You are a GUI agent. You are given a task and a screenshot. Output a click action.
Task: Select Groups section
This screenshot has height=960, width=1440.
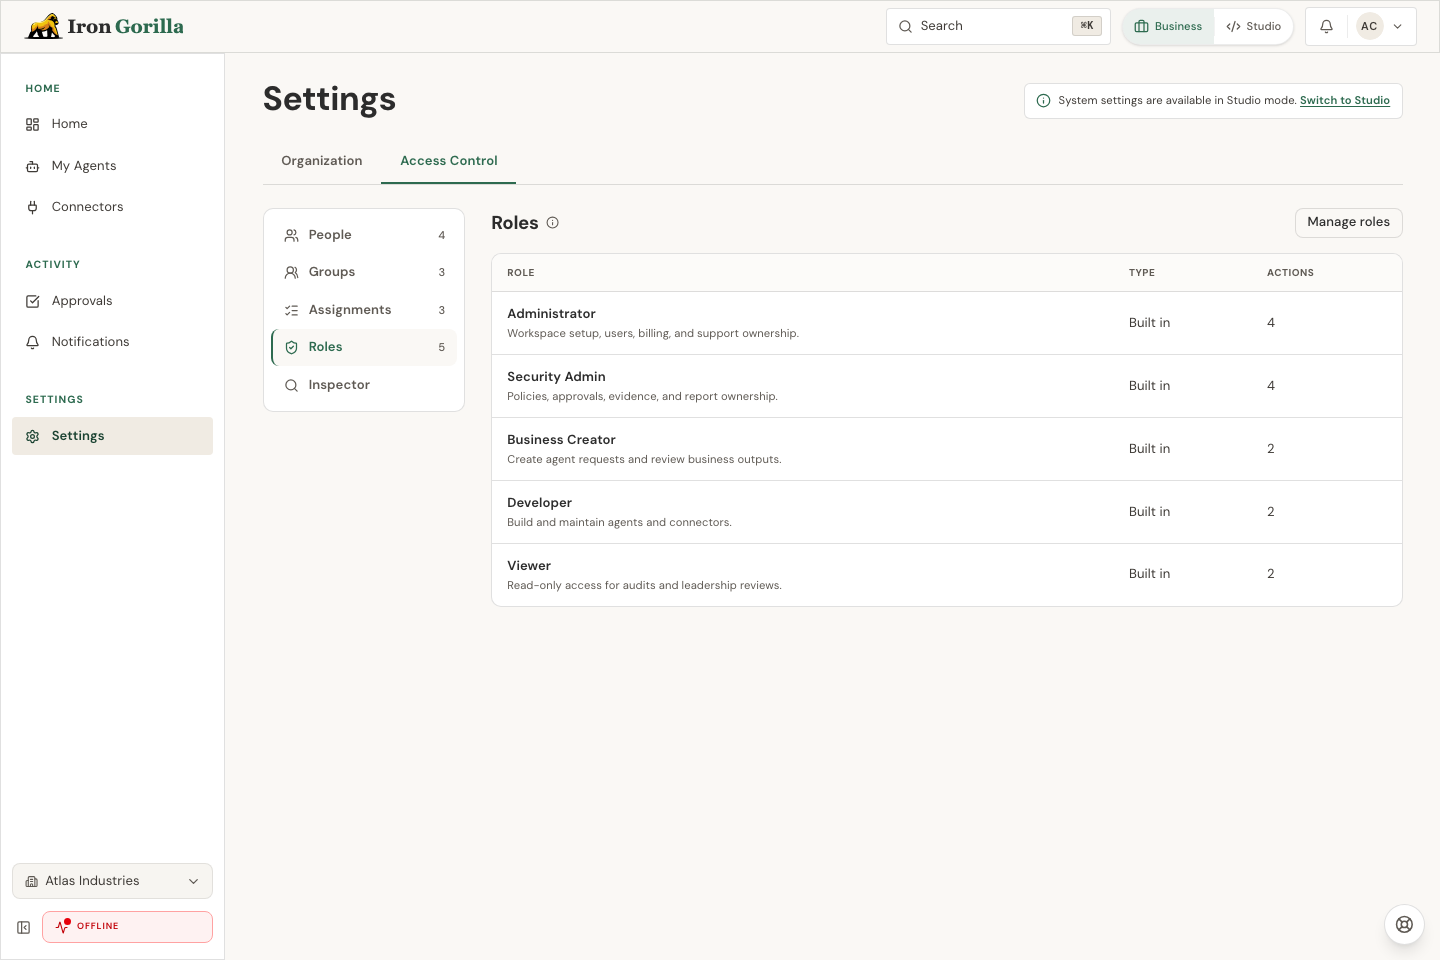[x=364, y=272]
